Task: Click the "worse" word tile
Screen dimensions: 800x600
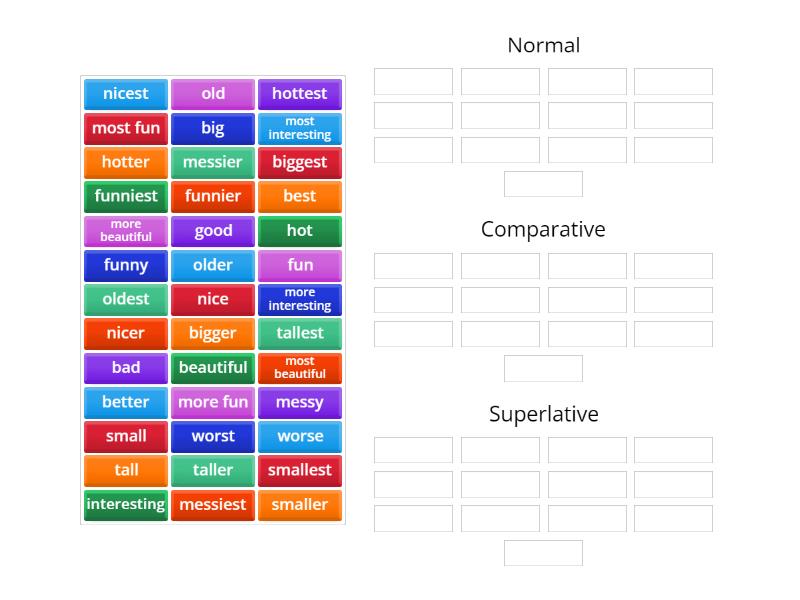Action: (300, 436)
